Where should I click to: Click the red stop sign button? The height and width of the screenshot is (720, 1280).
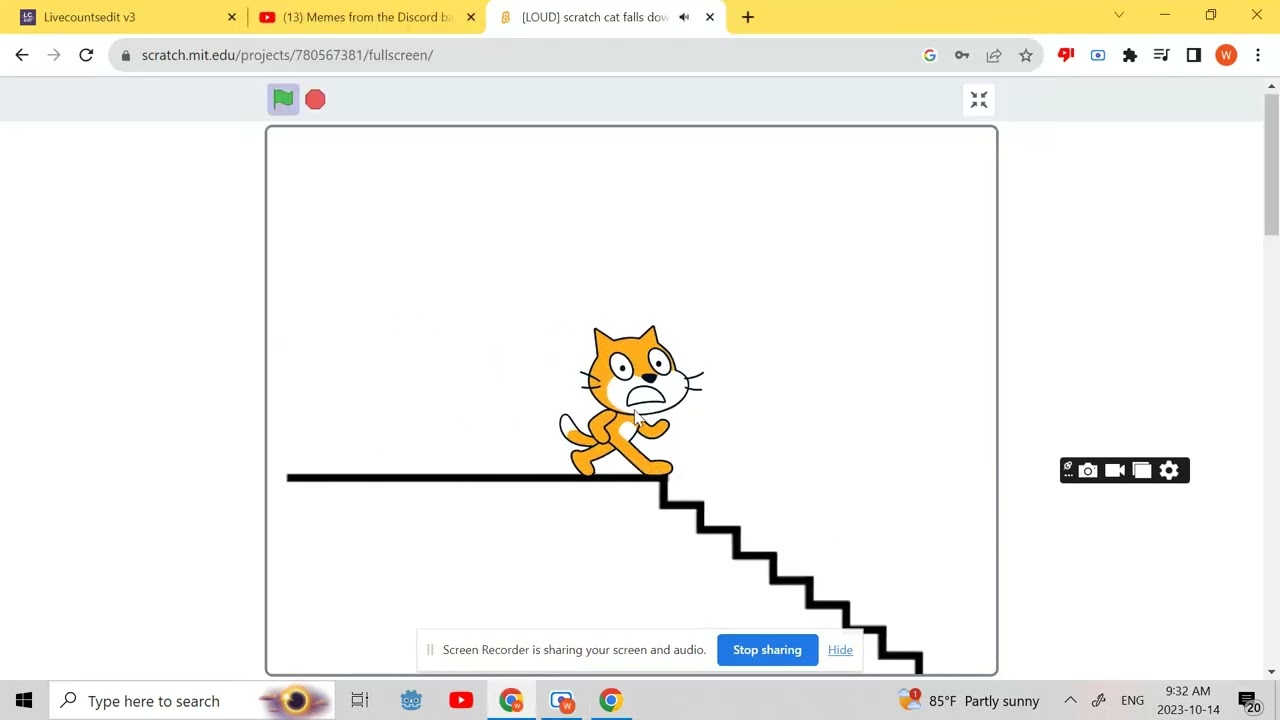(x=315, y=99)
